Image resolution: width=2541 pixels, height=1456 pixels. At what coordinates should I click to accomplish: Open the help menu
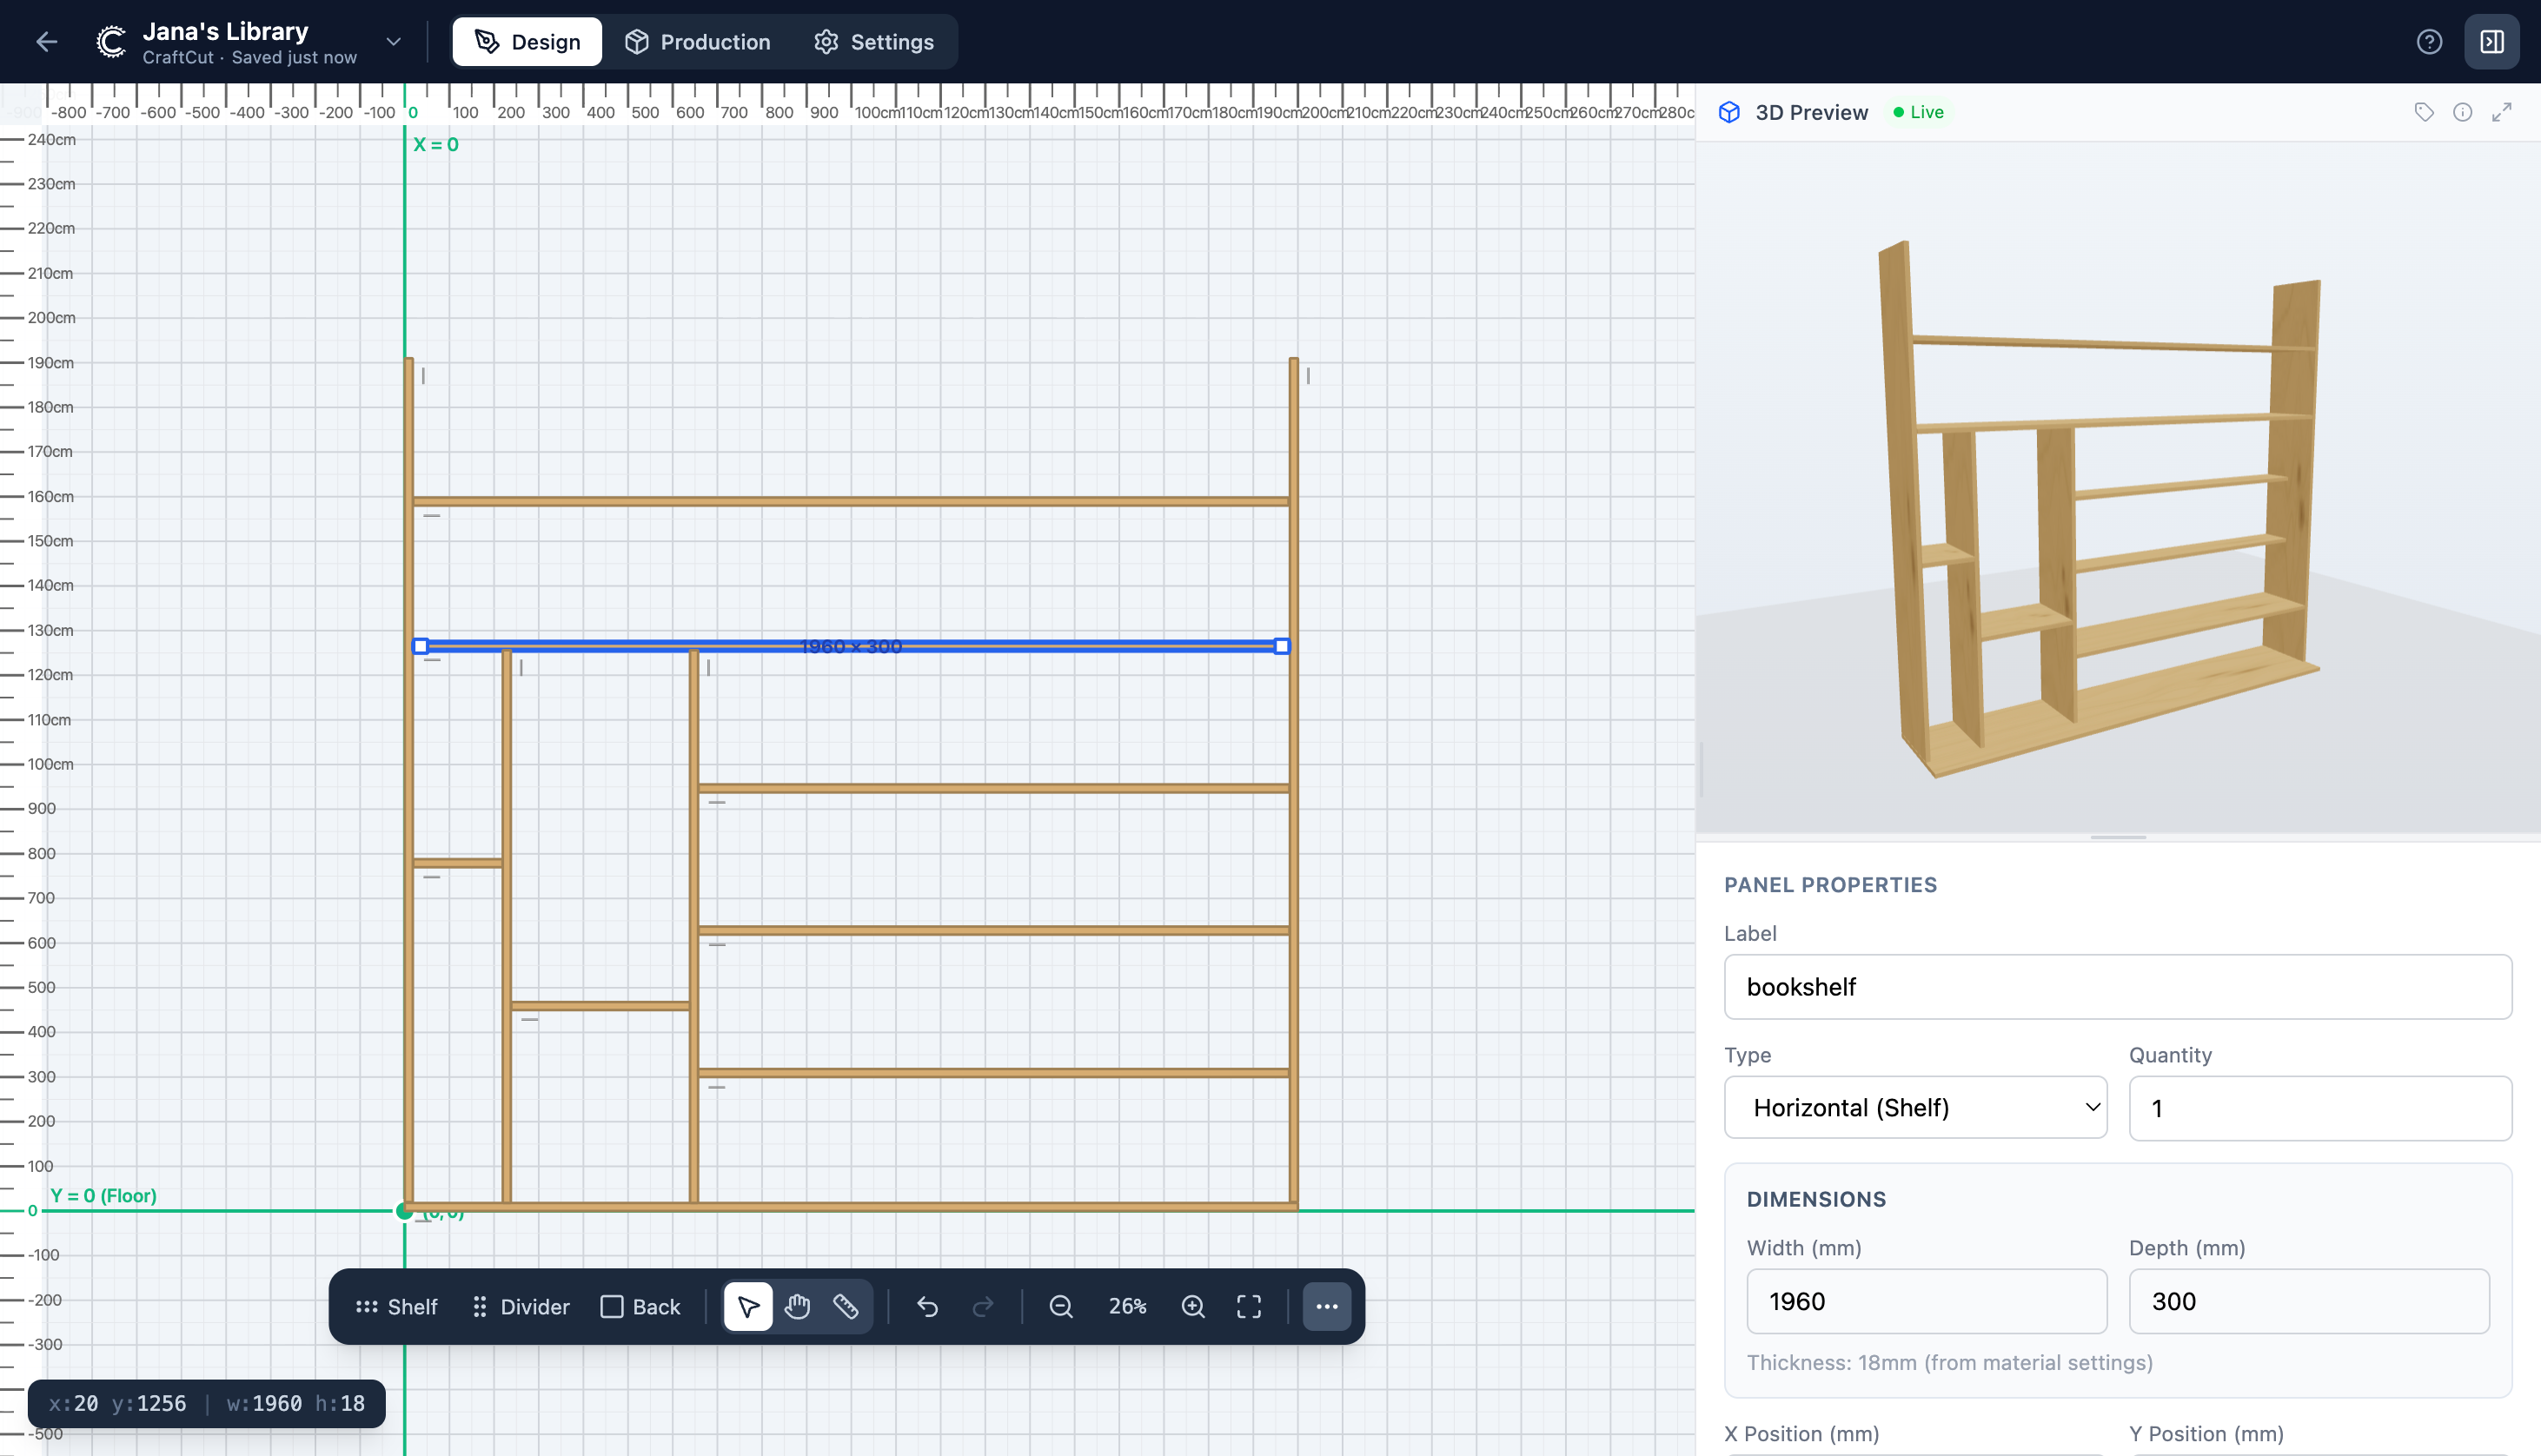point(2430,41)
